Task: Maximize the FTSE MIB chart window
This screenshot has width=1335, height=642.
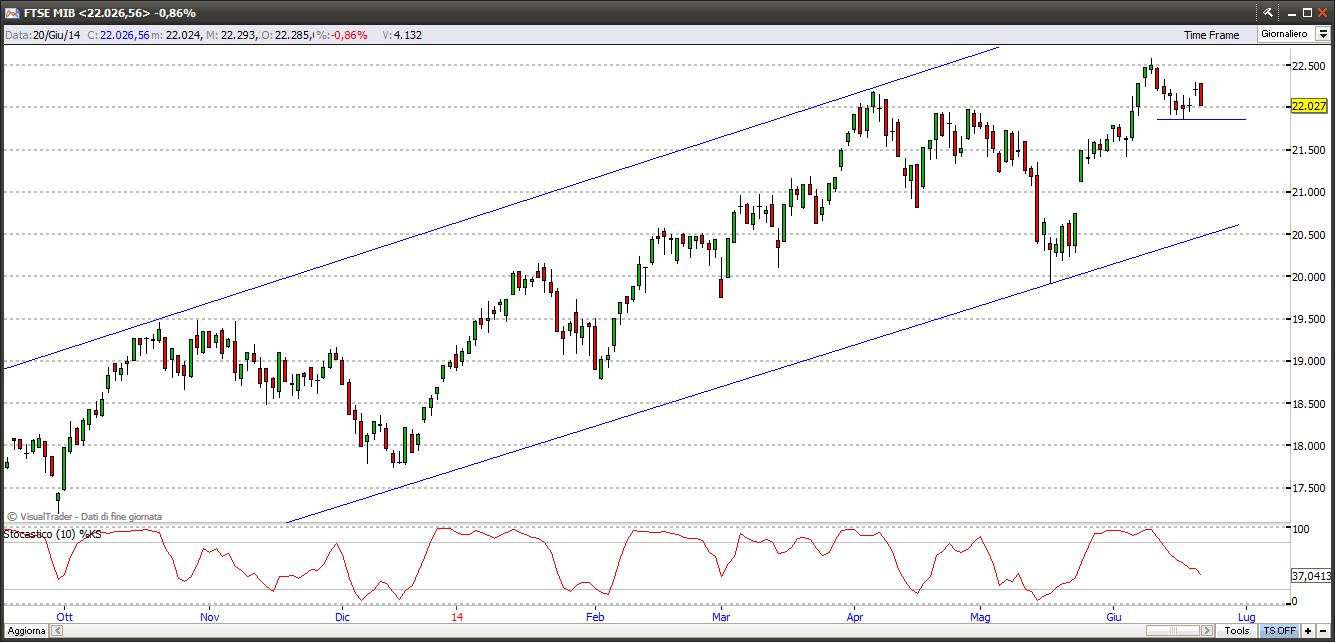Action: [1305, 12]
